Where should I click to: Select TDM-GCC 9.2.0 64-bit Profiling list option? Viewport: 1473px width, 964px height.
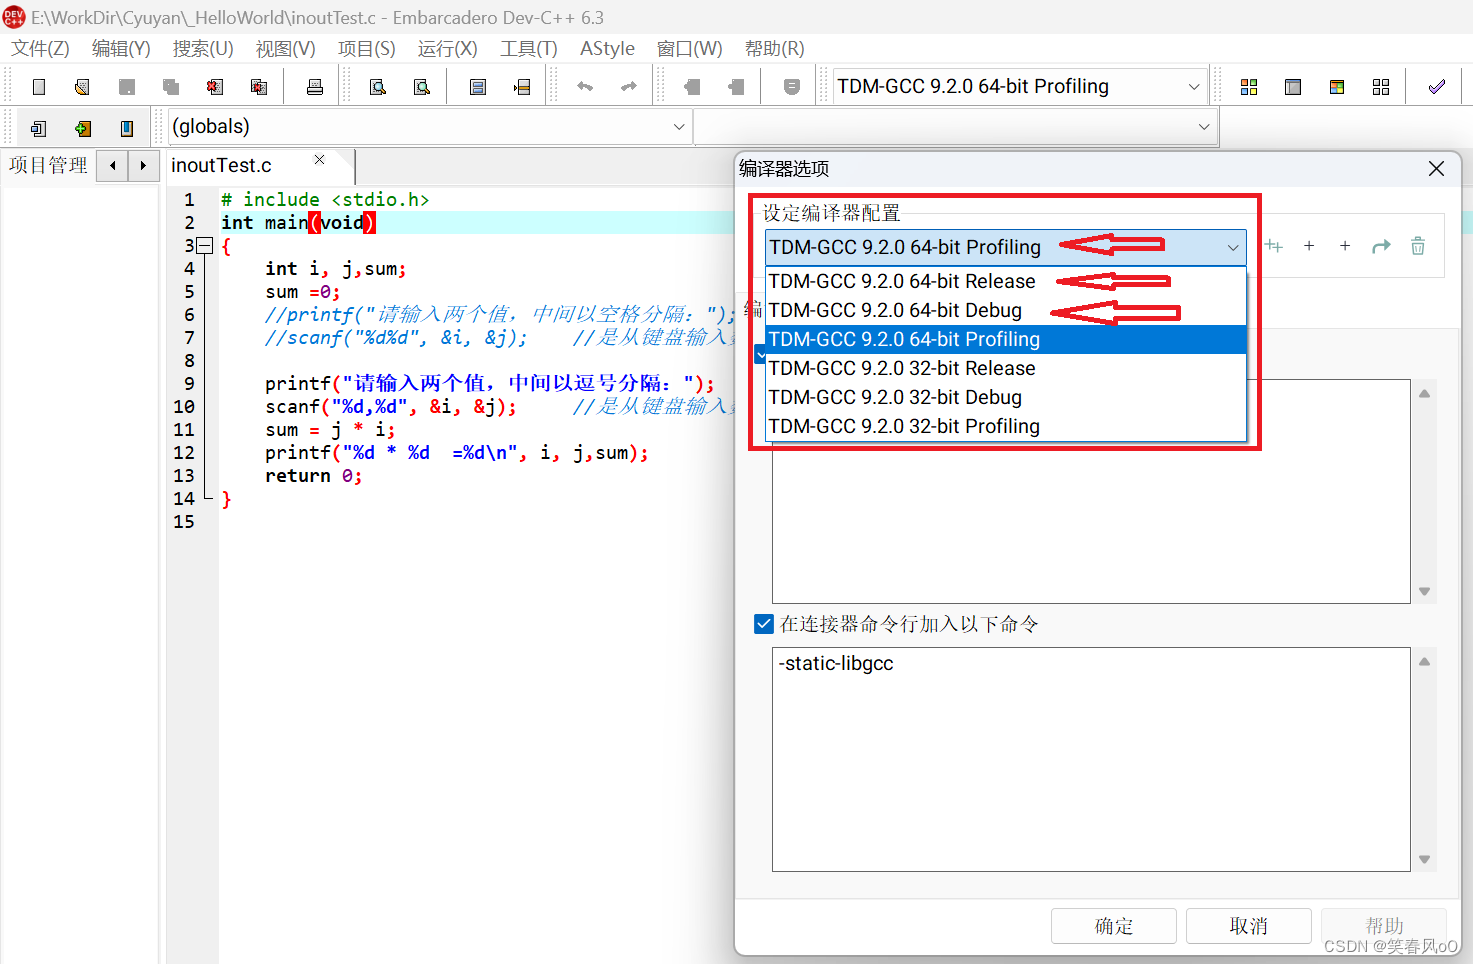coord(1006,339)
